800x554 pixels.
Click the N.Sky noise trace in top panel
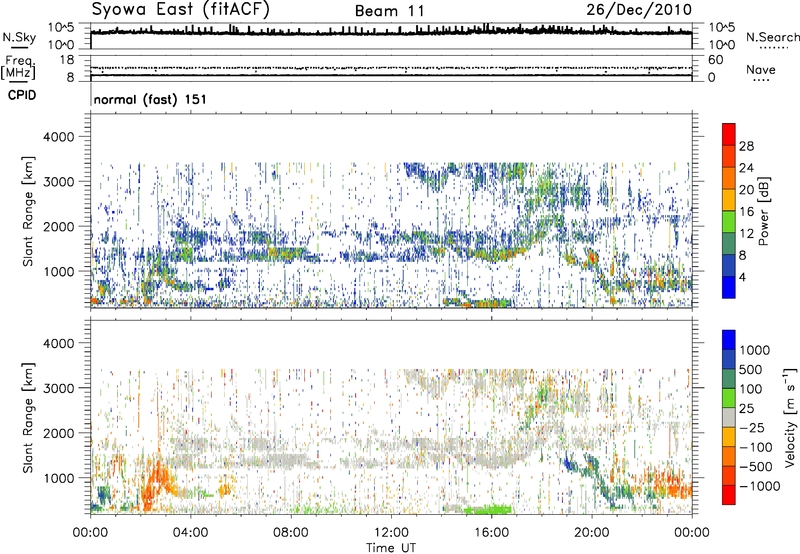click(391, 33)
